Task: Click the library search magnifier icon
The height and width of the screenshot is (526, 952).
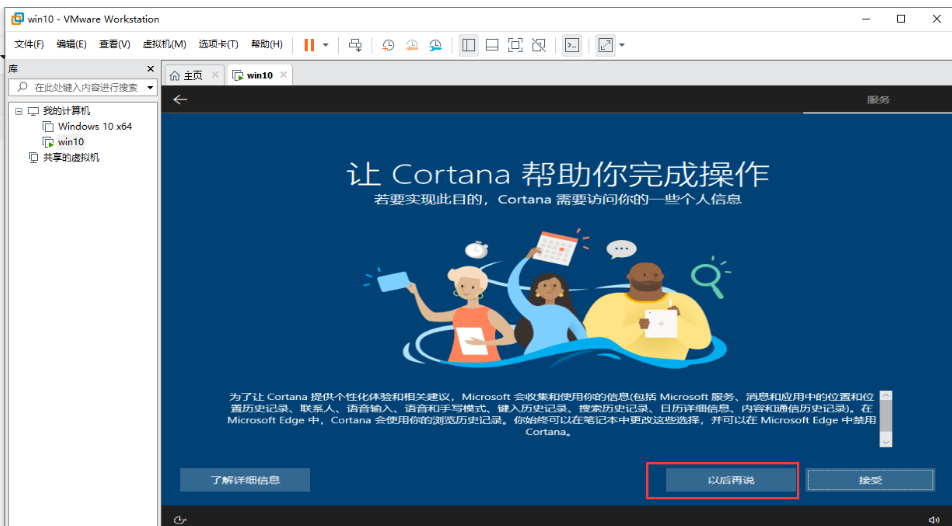Action: [x=22, y=87]
